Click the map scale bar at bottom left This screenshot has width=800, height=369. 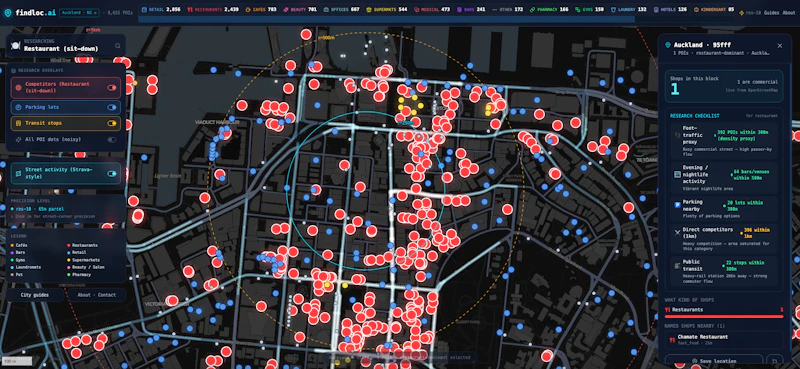tap(16, 361)
